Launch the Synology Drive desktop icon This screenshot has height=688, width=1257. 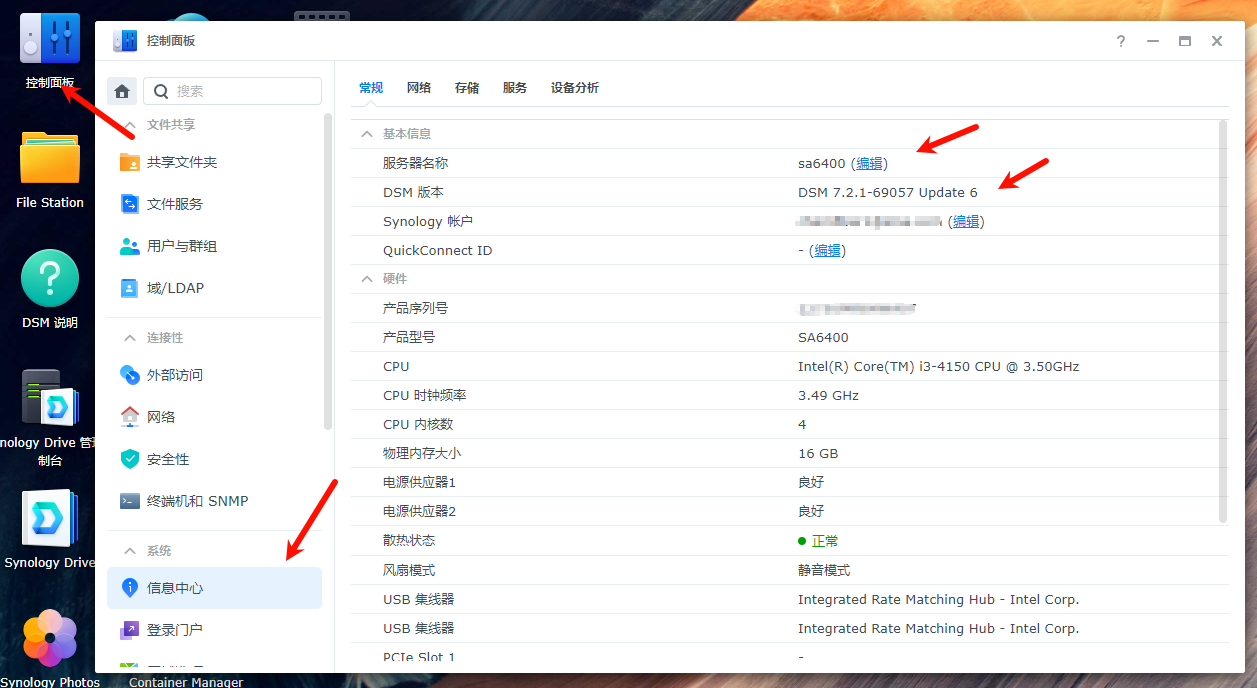[50, 519]
